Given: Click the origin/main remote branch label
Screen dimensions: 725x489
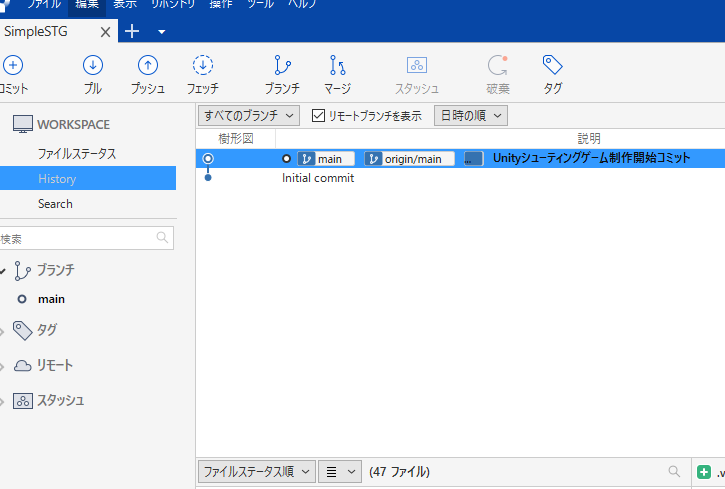Looking at the screenshot, I should [409, 159].
